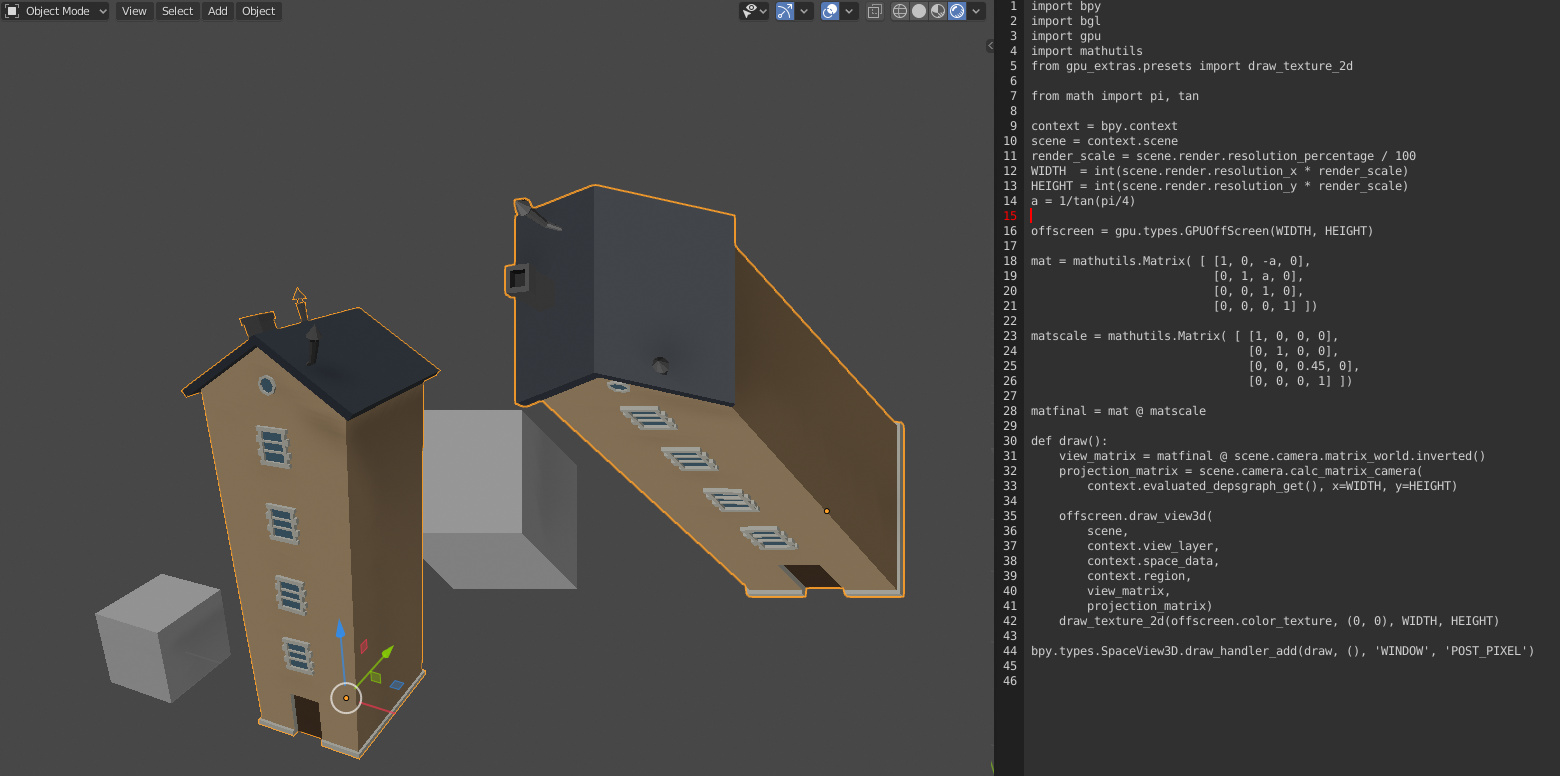The image size is (1560, 776).
Task: Click the blue Z-axis arrow of the move gizmo
Action: [340, 630]
